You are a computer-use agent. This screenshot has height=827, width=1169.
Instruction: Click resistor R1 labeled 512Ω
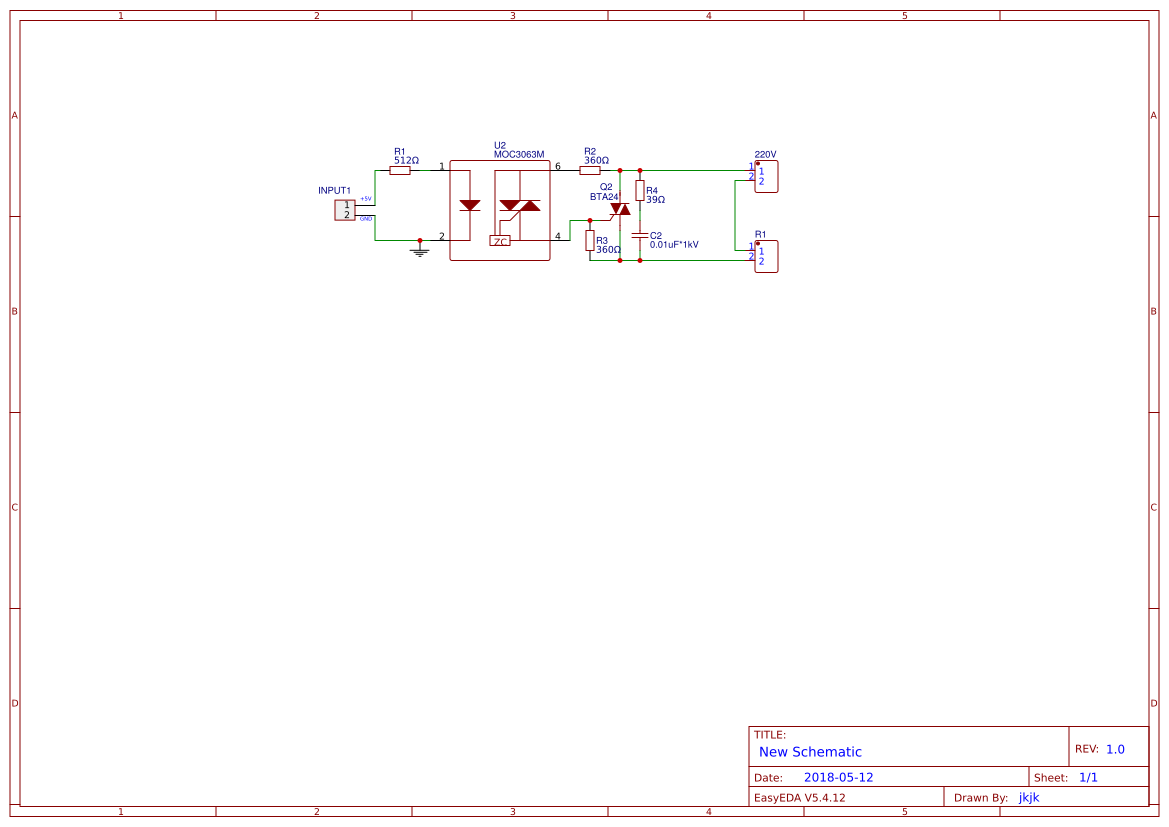pyautogui.click(x=400, y=170)
